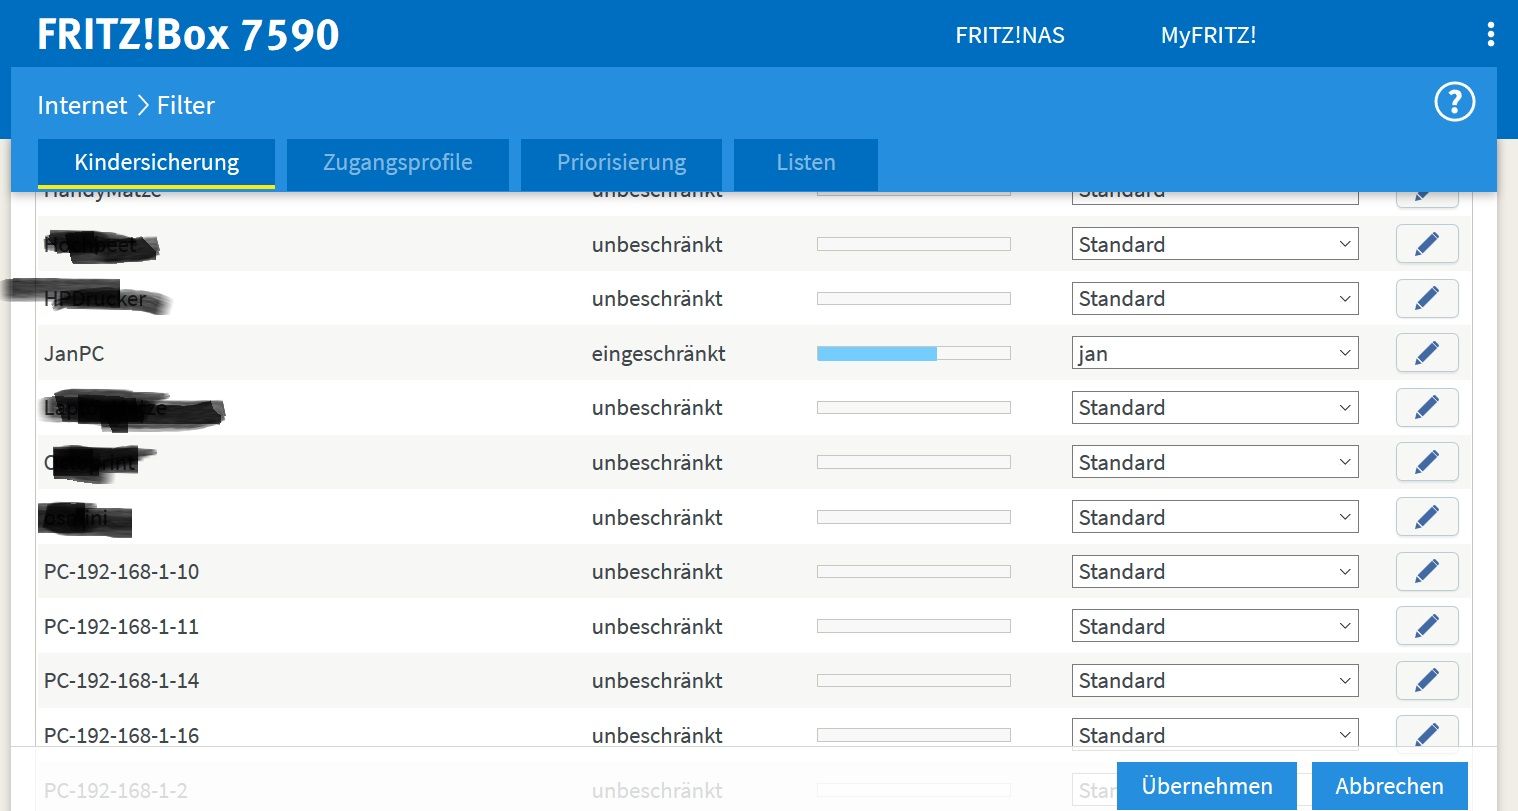The height and width of the screenshot is (811, 1518).
Task: Edit the JanPC entry with pencil icon
Action: coord(1427,353)
